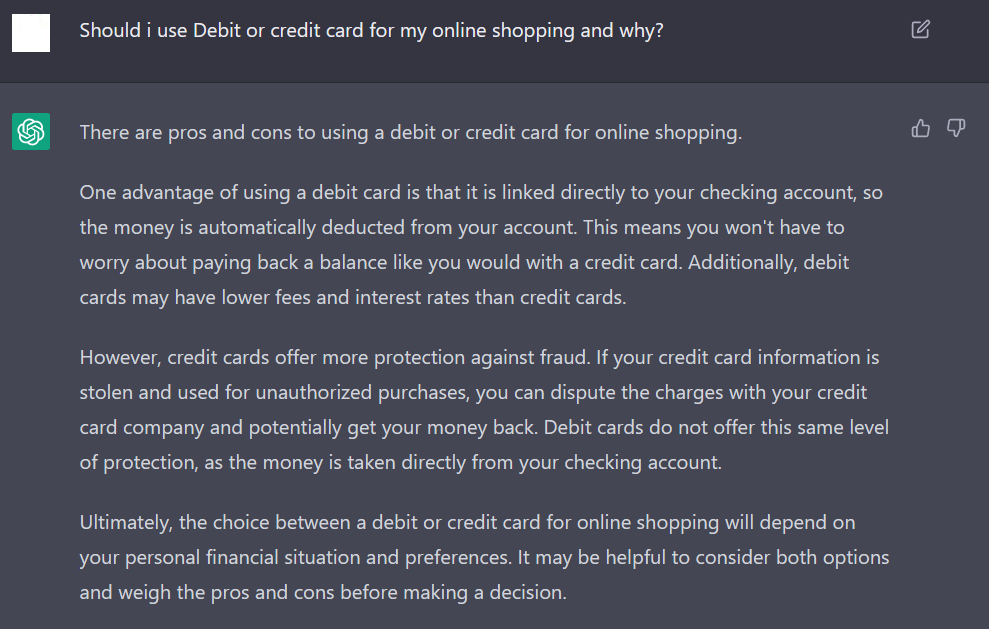
Task: Click the line beginning 'One advantage of using'
Action: [x=481, y=192]
